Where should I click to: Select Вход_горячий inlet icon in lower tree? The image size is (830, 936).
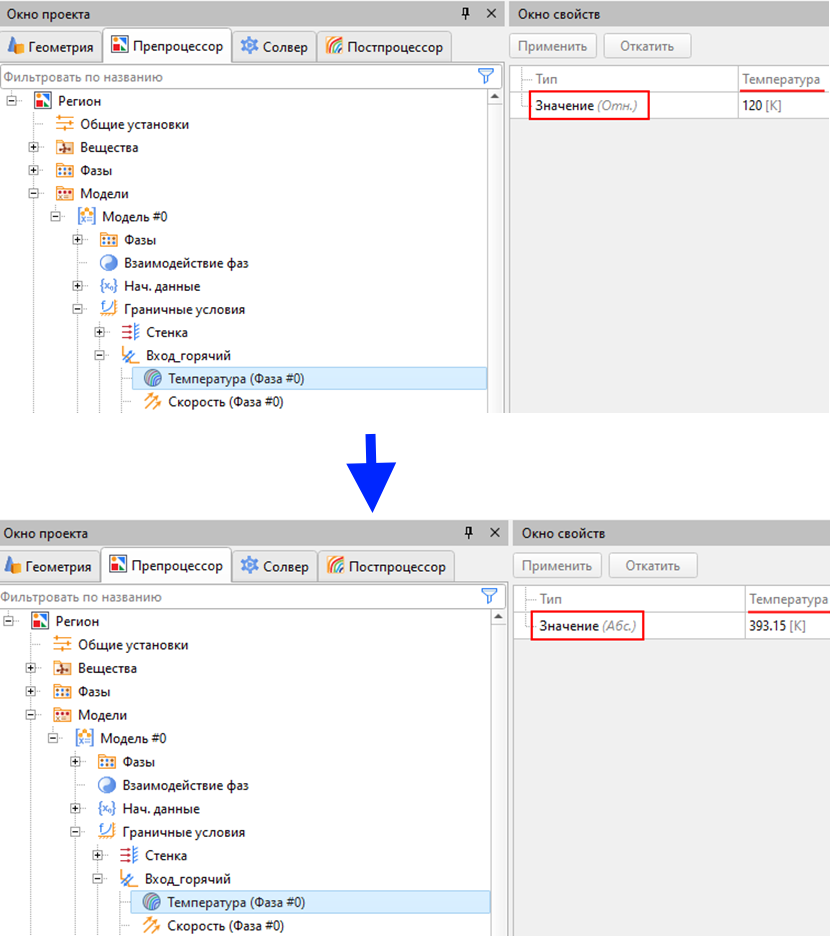click(129, 879)
